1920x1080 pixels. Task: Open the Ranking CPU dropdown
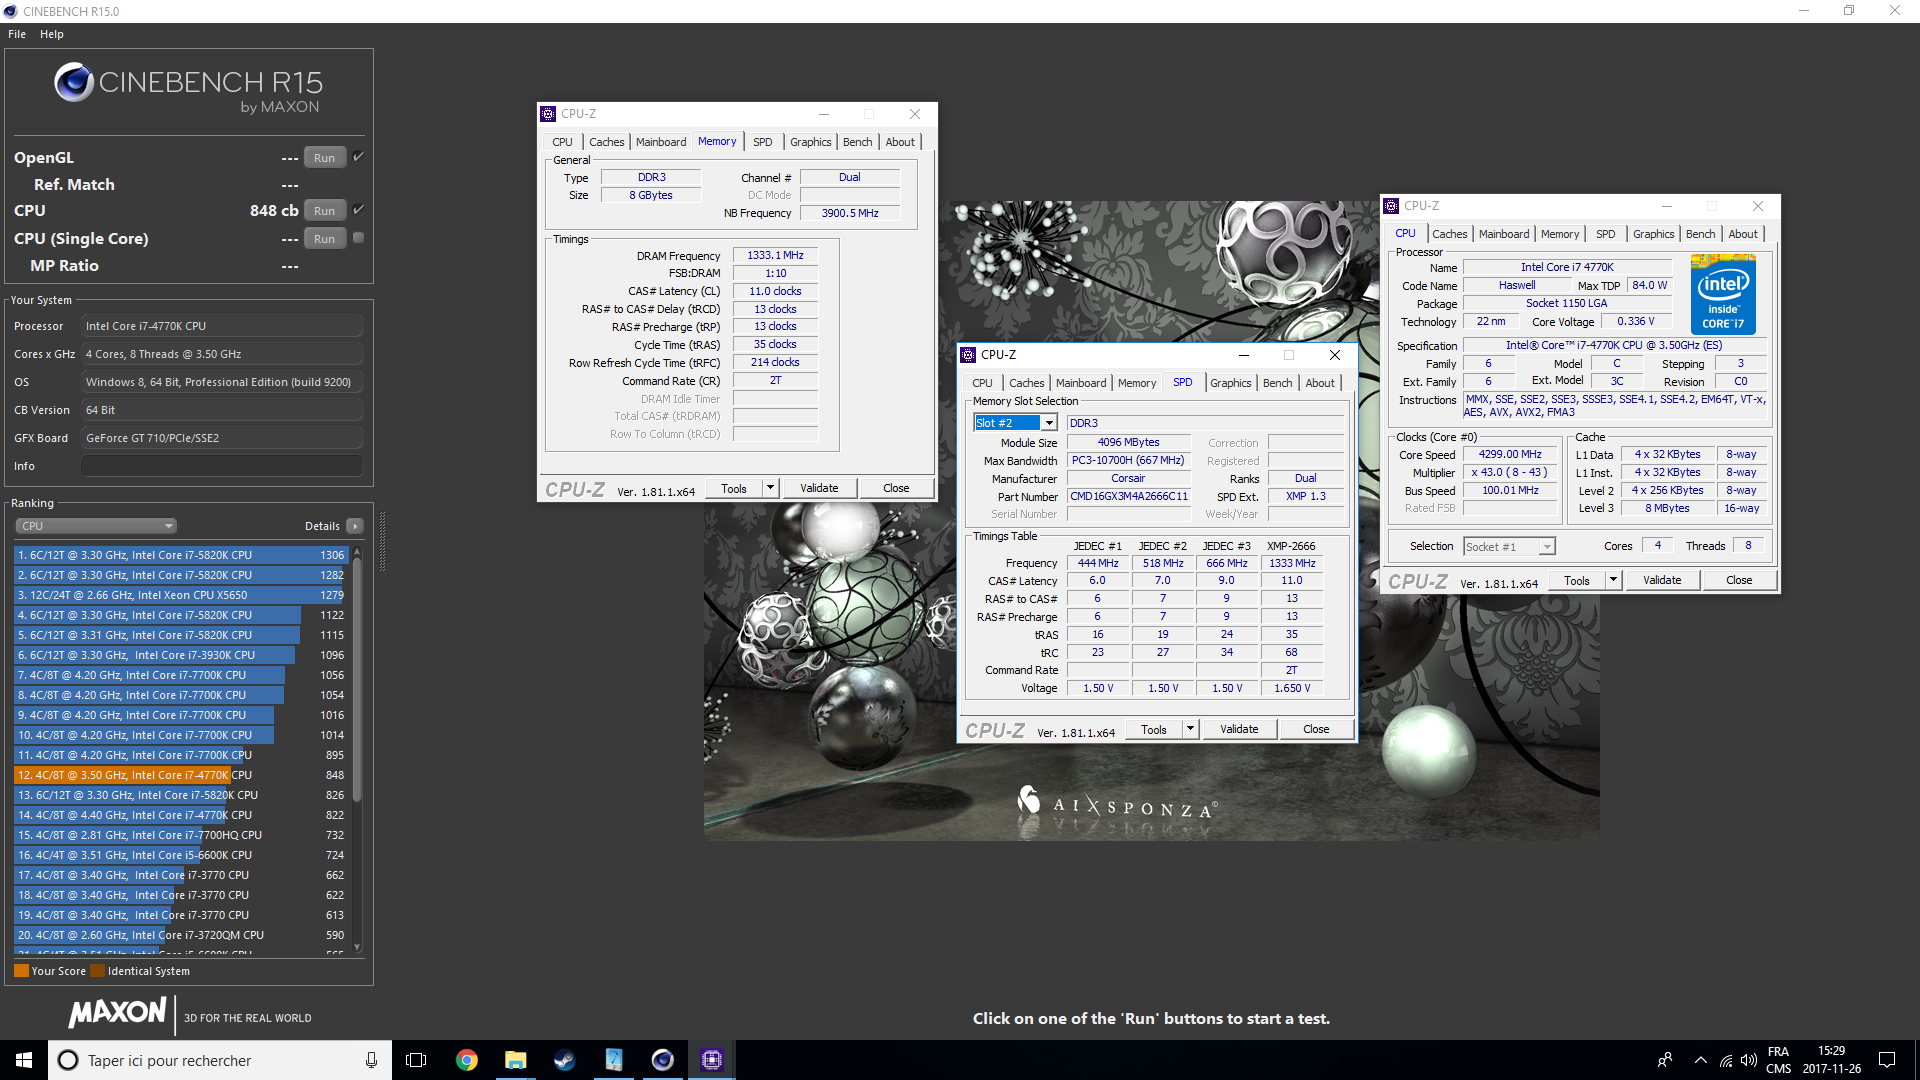pyautogui.click(x=96, y=526)
